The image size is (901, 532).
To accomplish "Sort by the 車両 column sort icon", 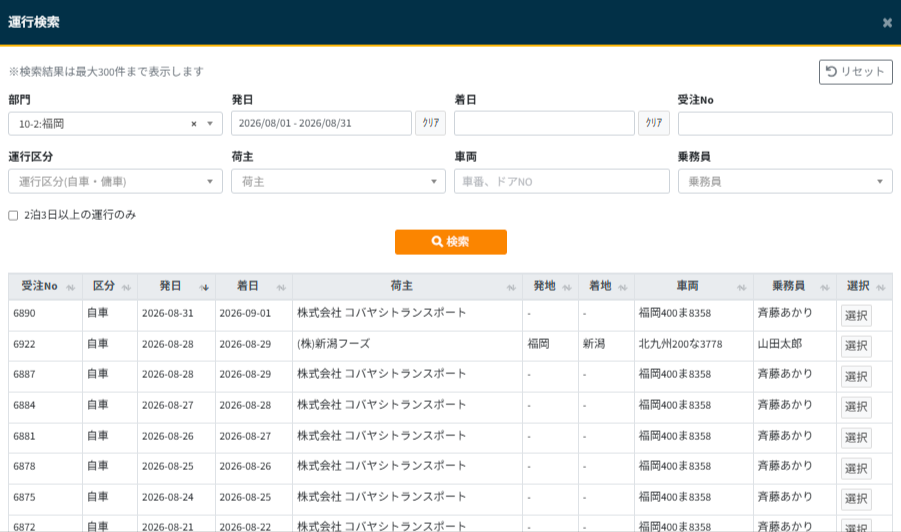I will (742, 287).
